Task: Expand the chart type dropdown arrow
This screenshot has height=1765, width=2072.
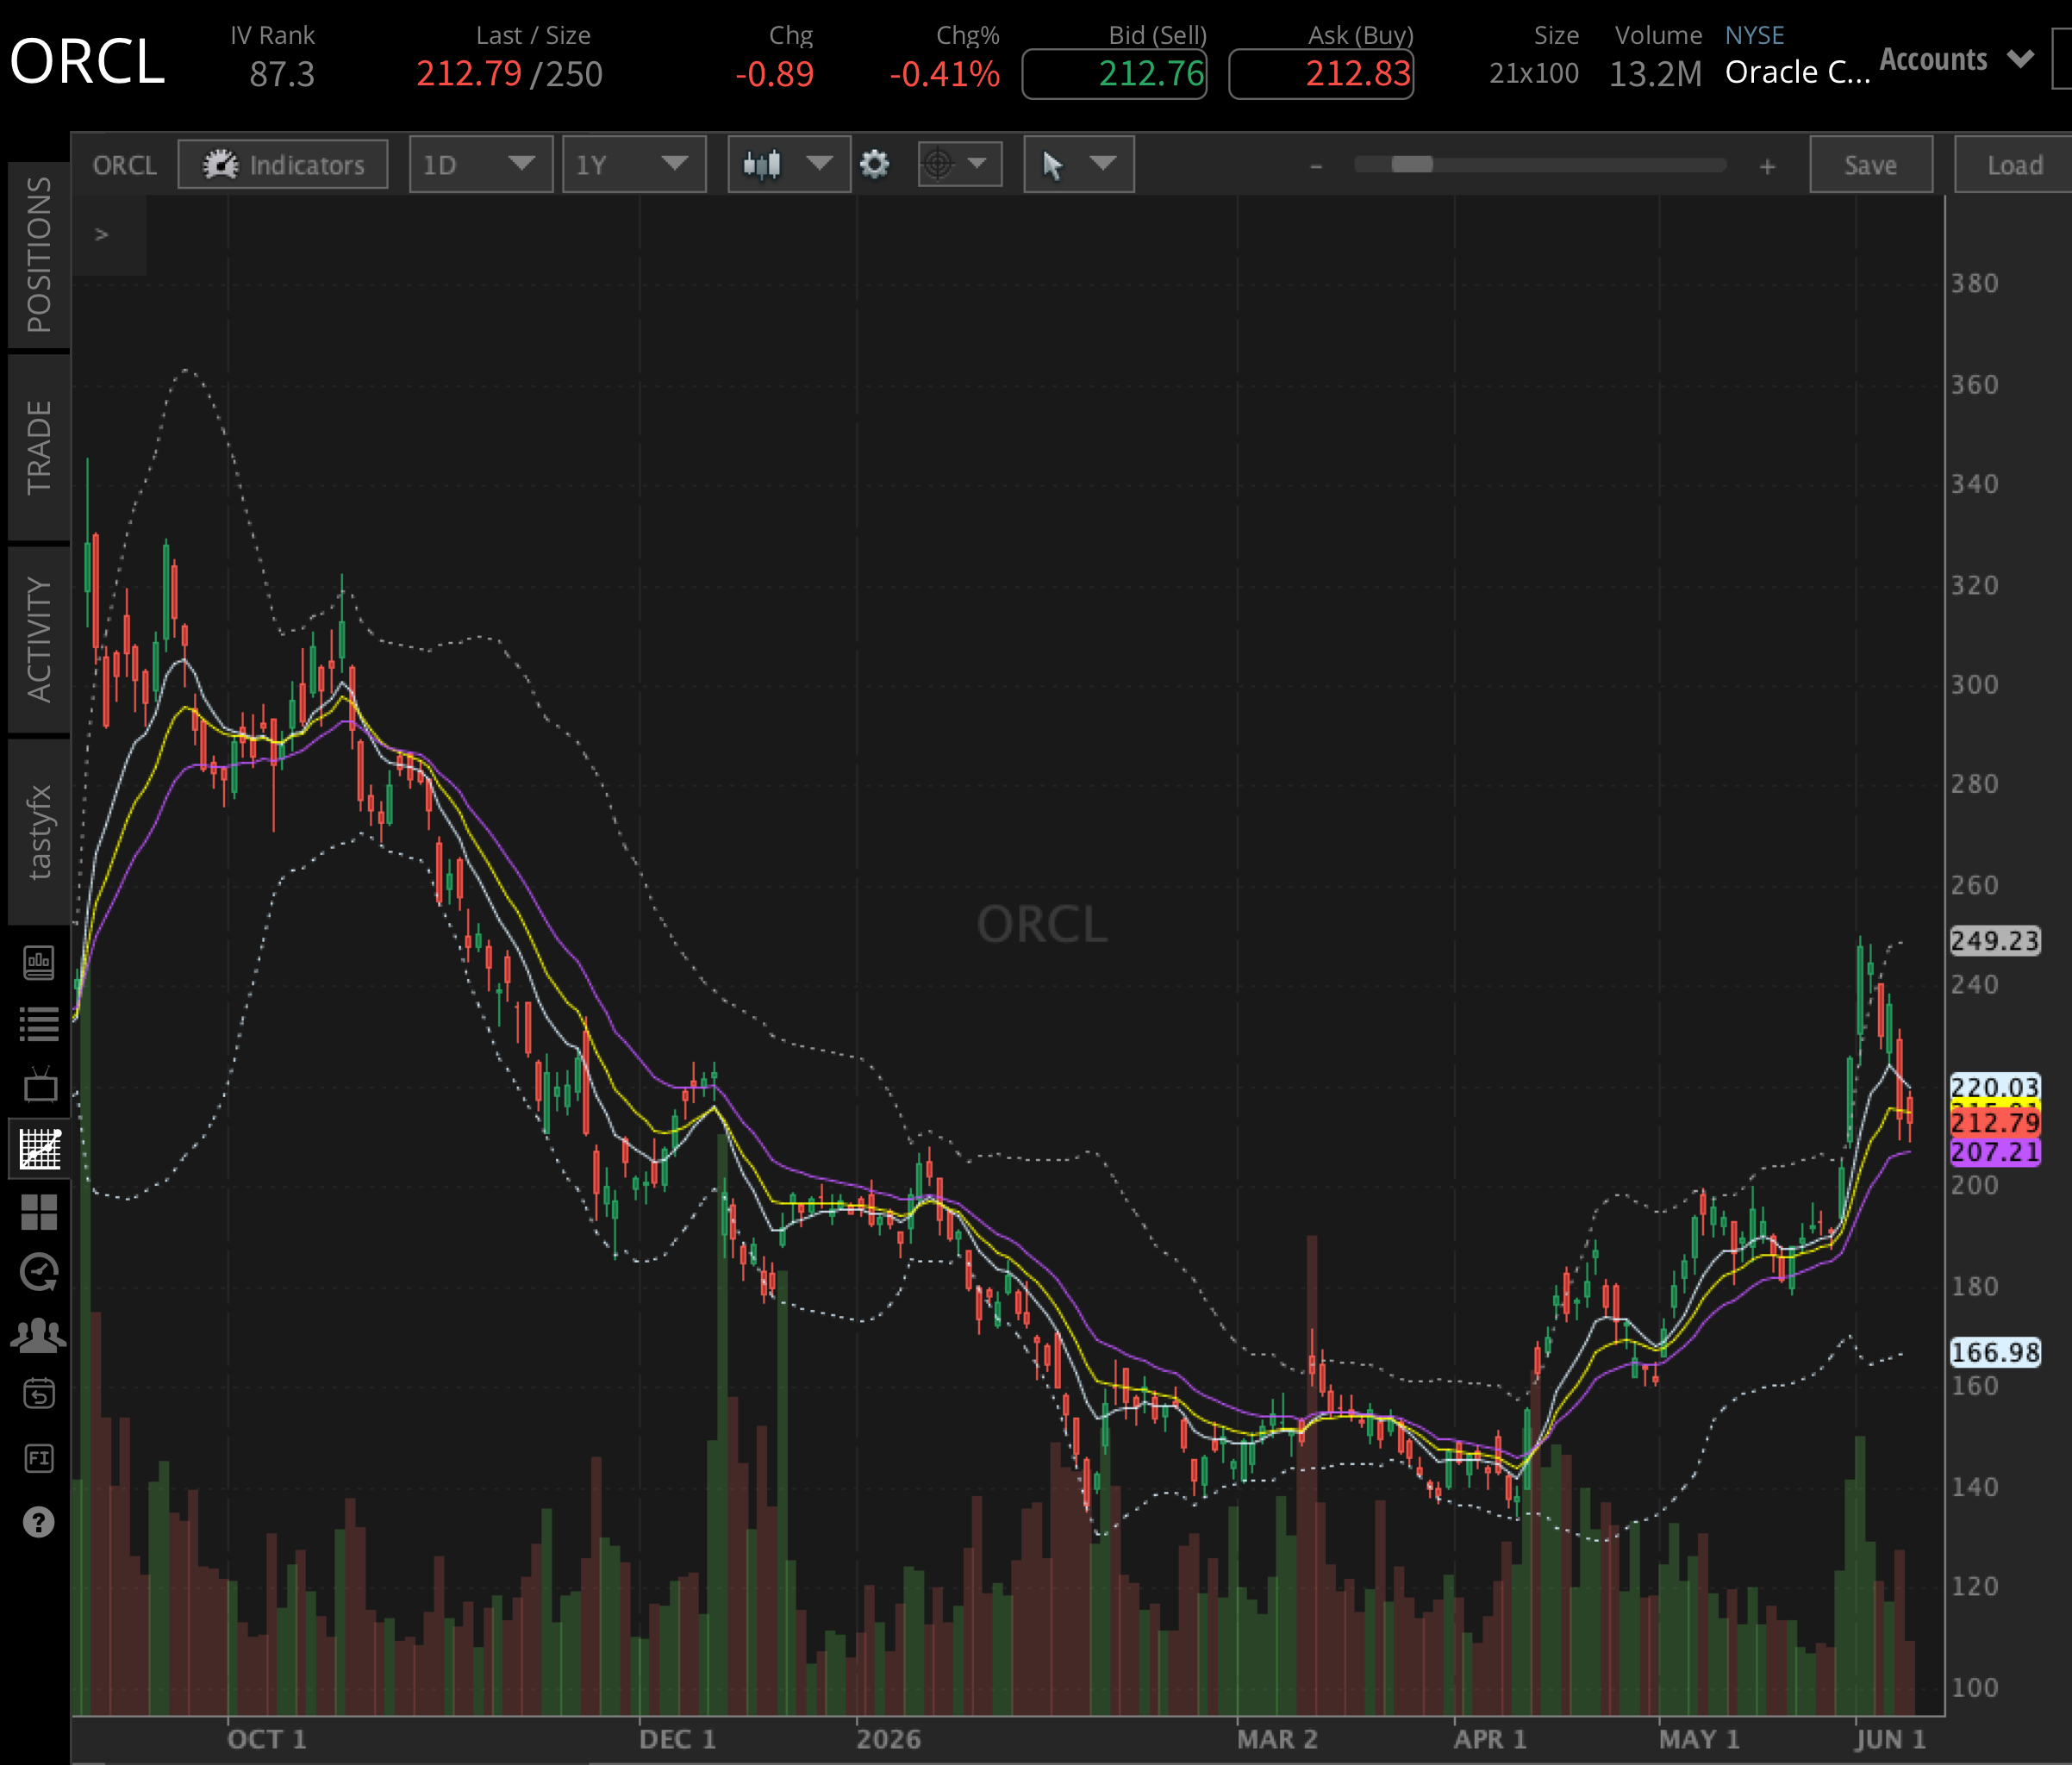Action: pyautogui.click(x=819, y=163)
